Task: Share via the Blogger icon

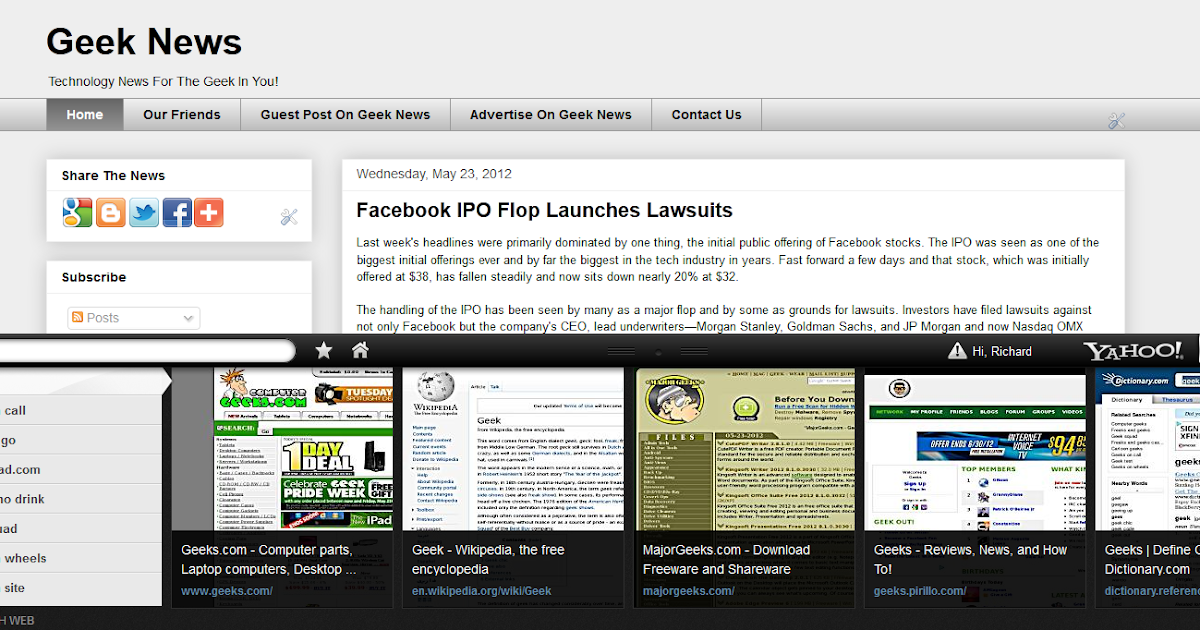Action: point(112,212)
